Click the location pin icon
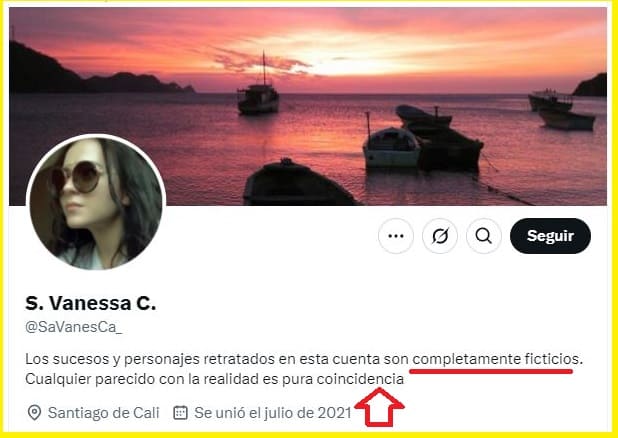The width and height of the screenshot is (618, 438). (x=34, y=413)
